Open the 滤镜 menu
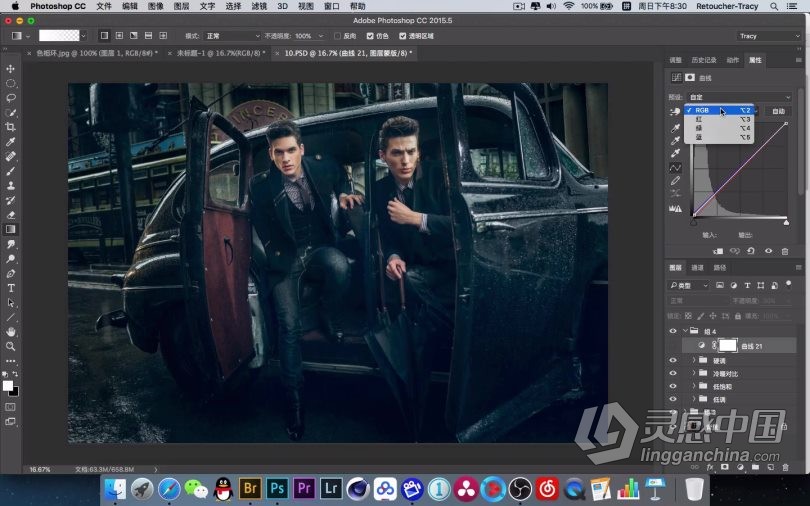The image size is (810, 506). [259, 6]
